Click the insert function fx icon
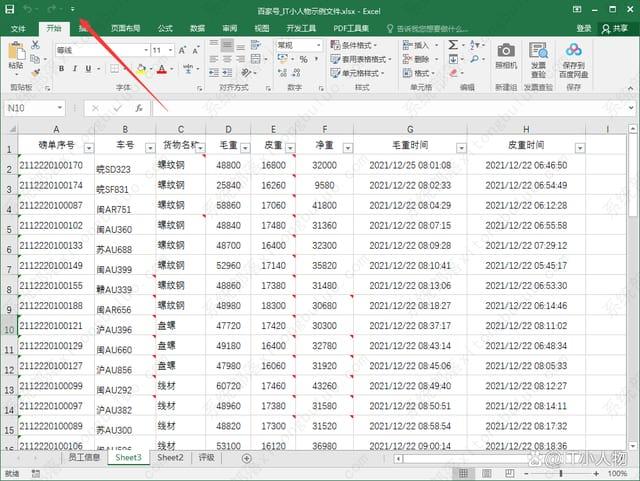 coord(139,108)
